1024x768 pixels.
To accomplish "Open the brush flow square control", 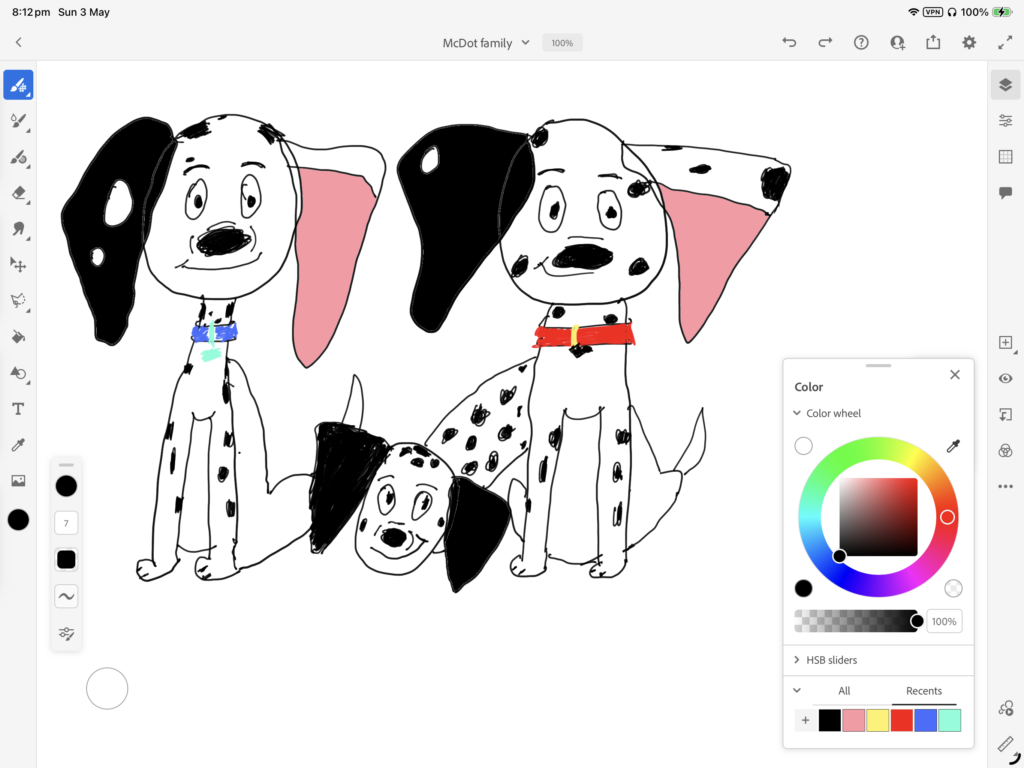I will [x=66, y=560].
